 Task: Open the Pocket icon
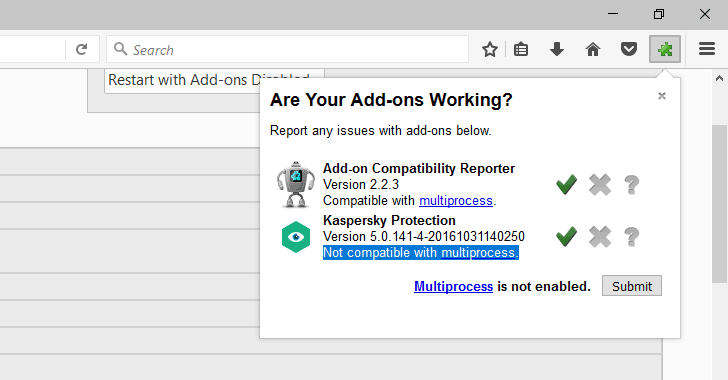(629, 49)
